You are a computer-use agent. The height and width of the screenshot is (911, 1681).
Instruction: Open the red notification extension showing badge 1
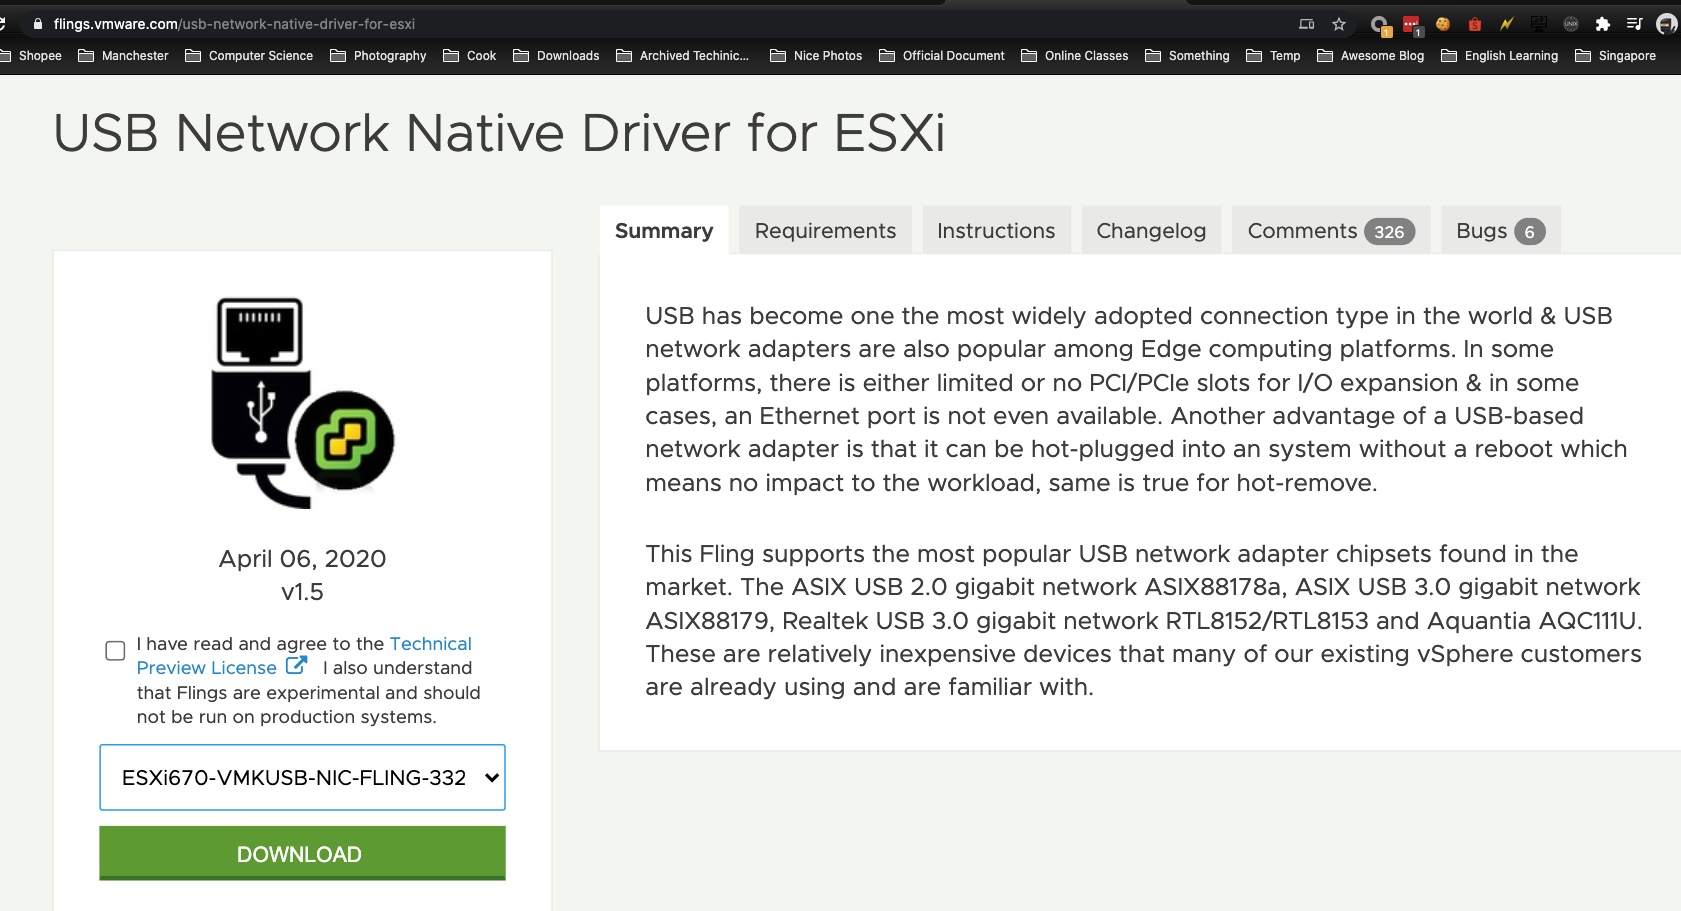[1410, 22]
